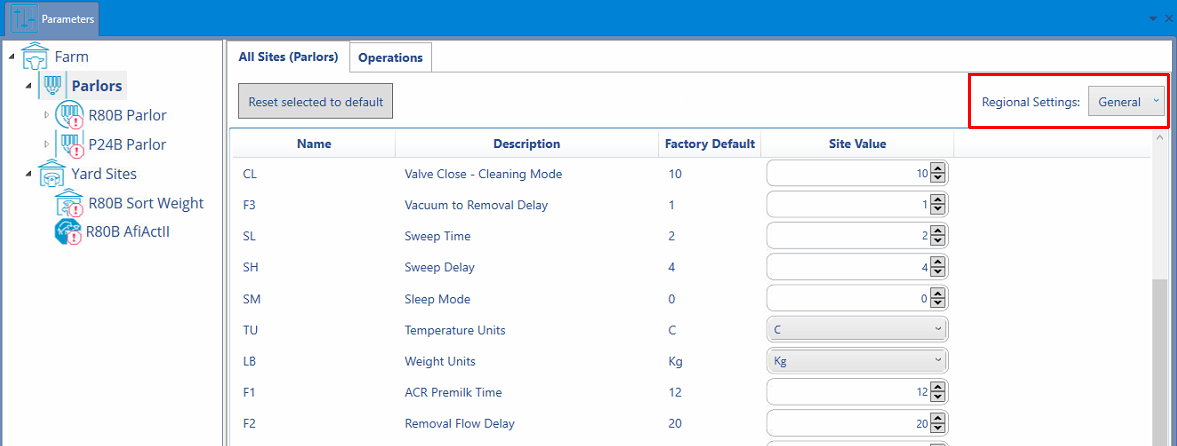Increase the Sweep Time value with up arrow
This screenshot has height=446, width=1177.
938,231
